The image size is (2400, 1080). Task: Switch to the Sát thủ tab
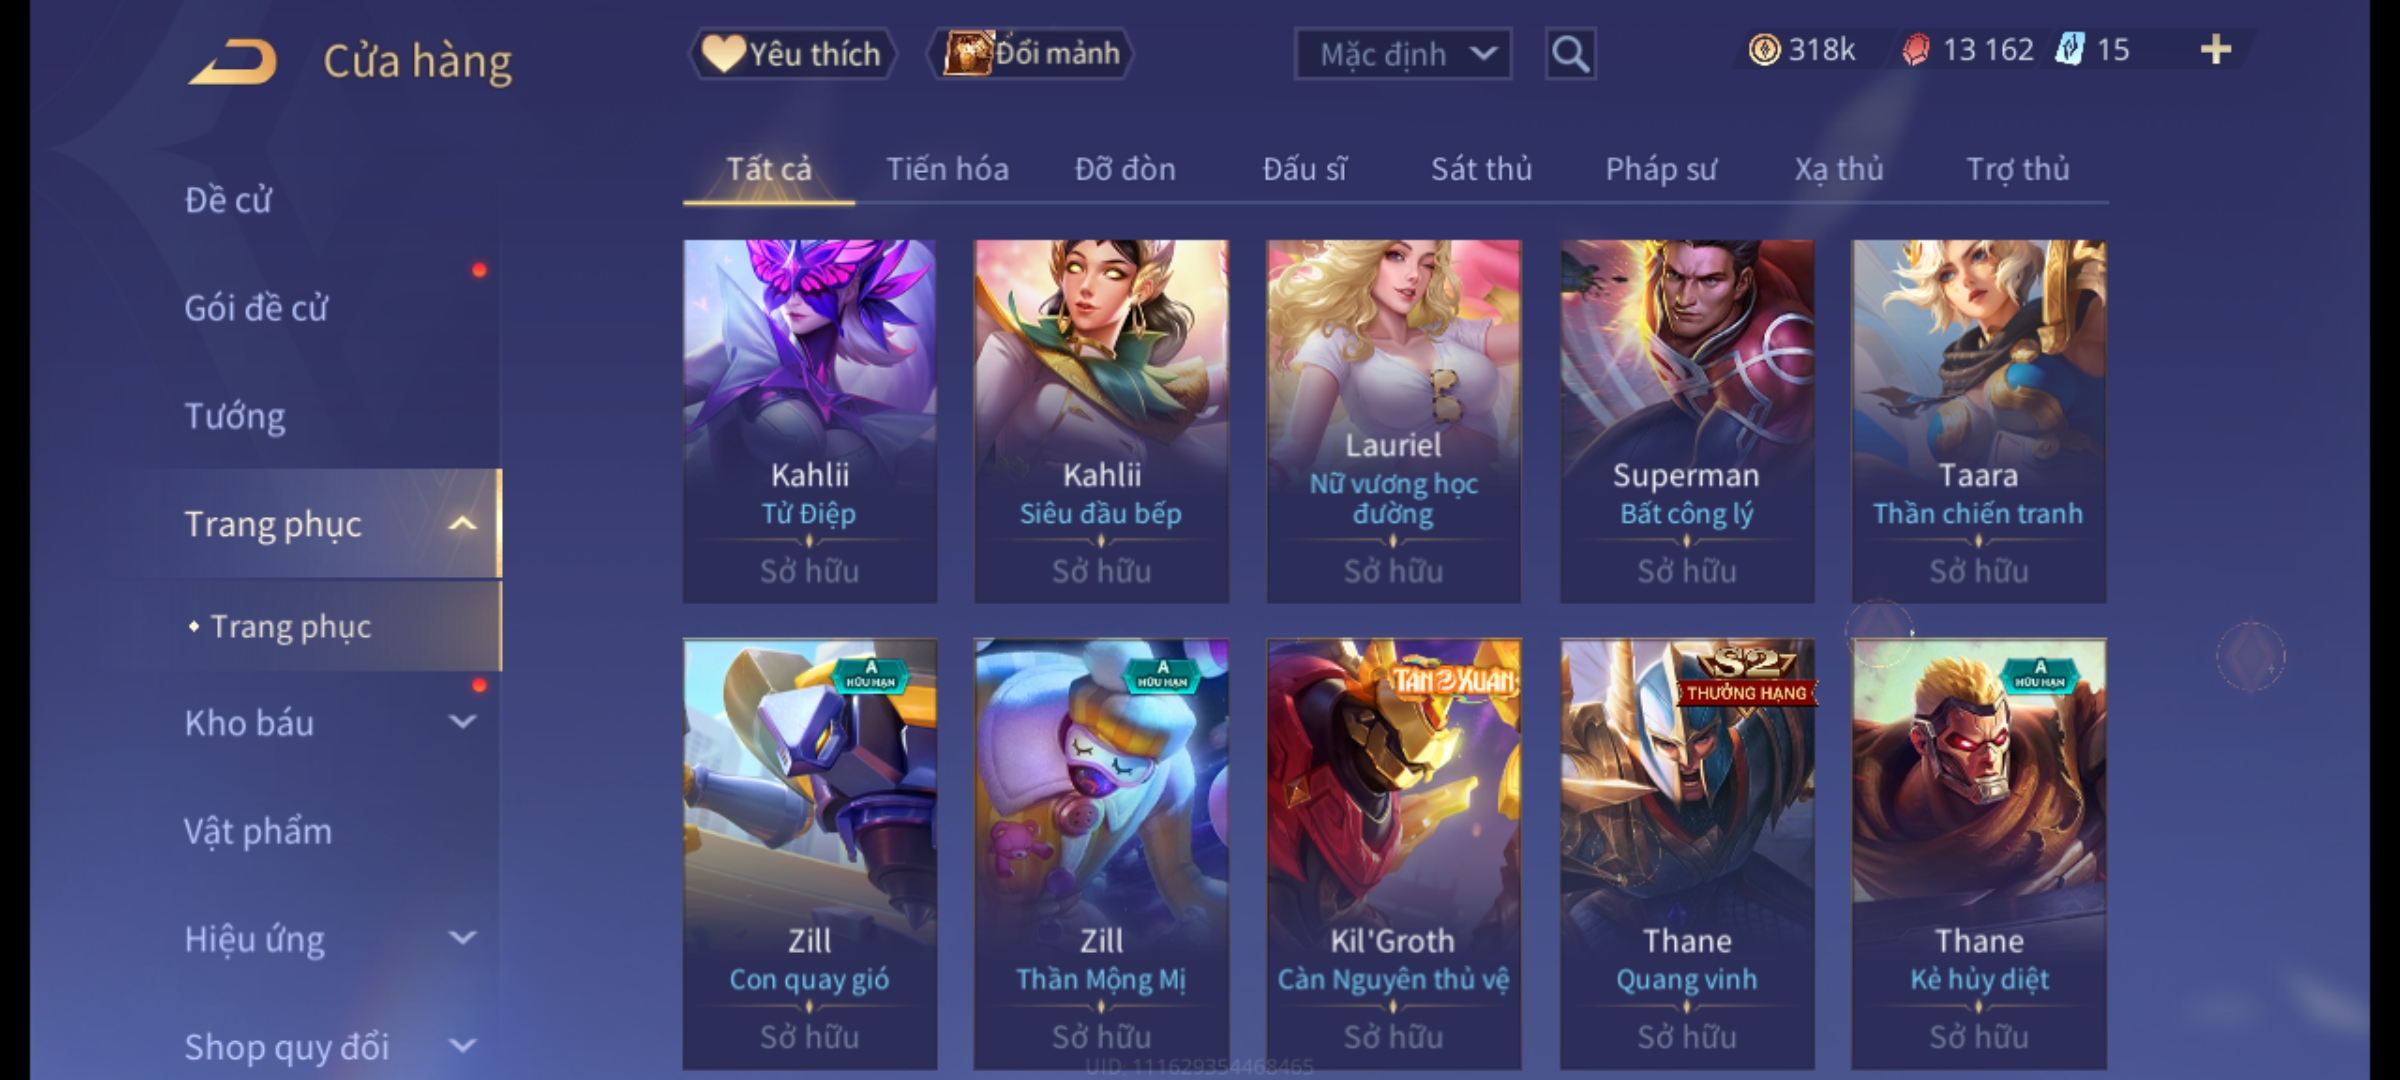point(1481,169)
